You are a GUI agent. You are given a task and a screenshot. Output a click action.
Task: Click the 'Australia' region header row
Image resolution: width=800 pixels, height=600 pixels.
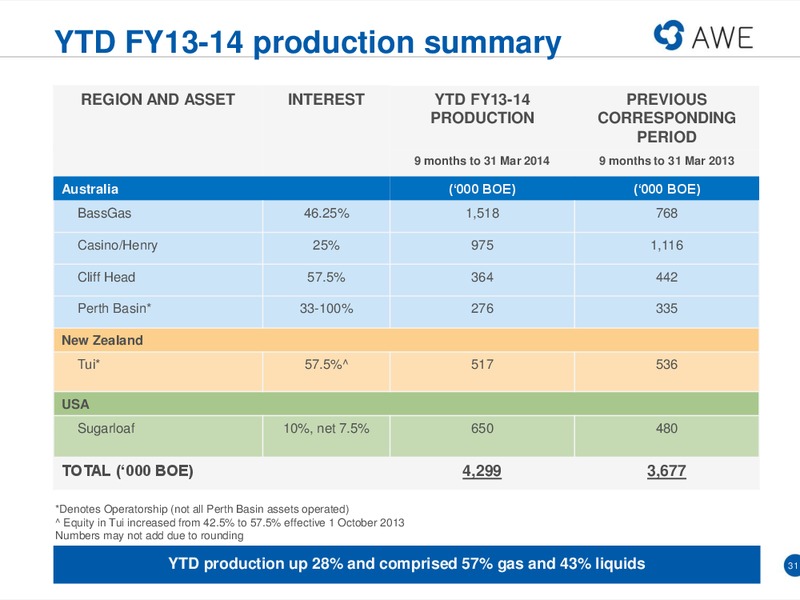point(406,189)
